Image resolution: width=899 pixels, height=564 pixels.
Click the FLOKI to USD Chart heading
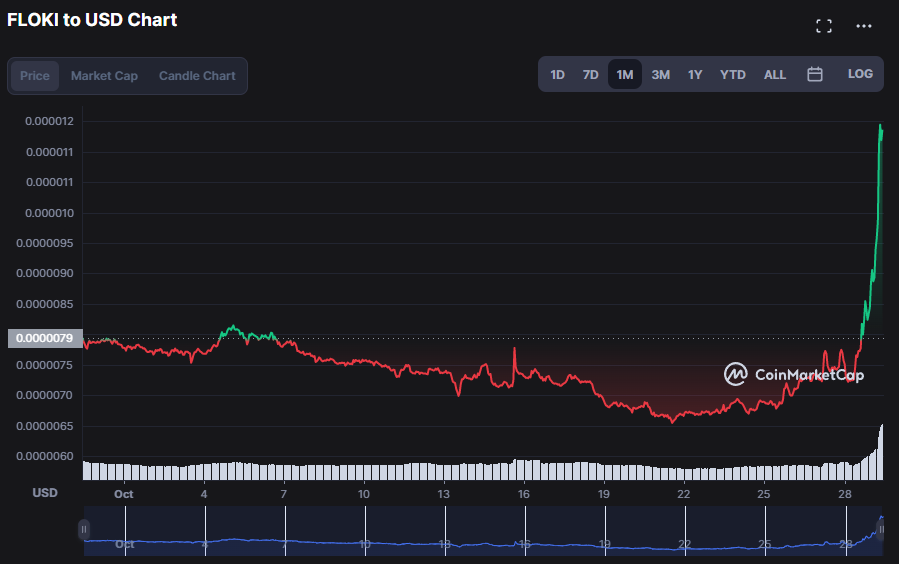(x=92, y=20)
